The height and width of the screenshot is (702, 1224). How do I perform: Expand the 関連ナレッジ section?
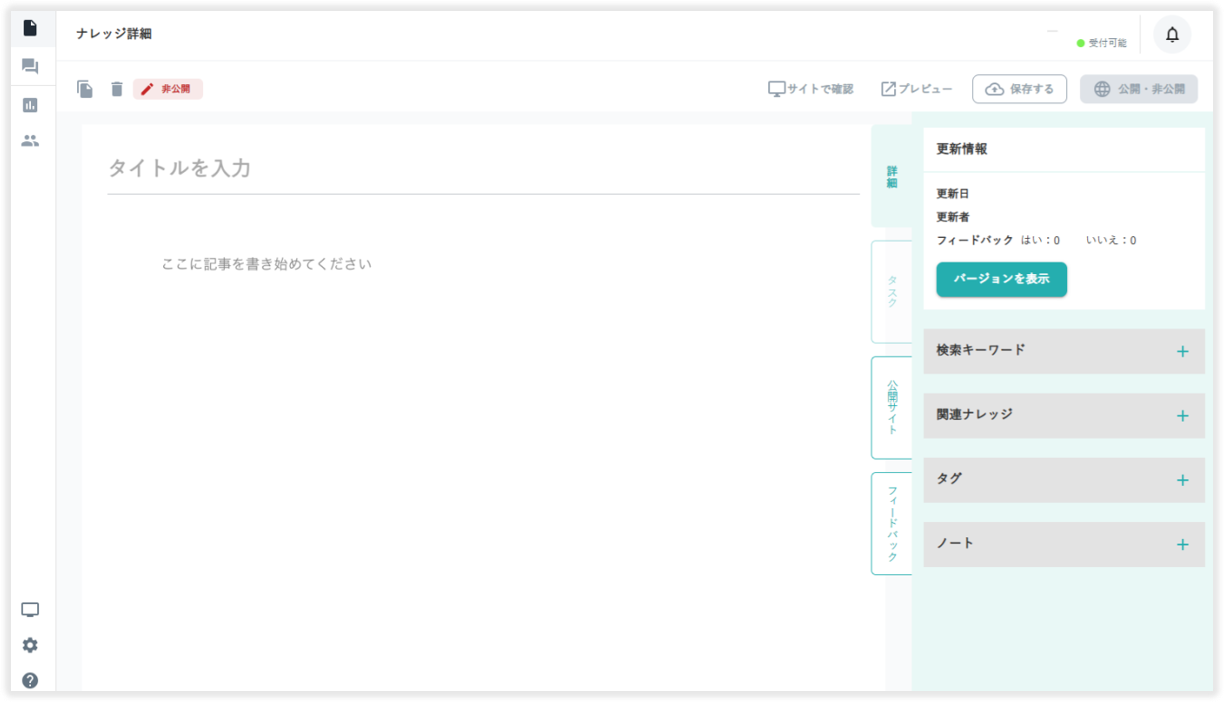tap(1182, 415)
